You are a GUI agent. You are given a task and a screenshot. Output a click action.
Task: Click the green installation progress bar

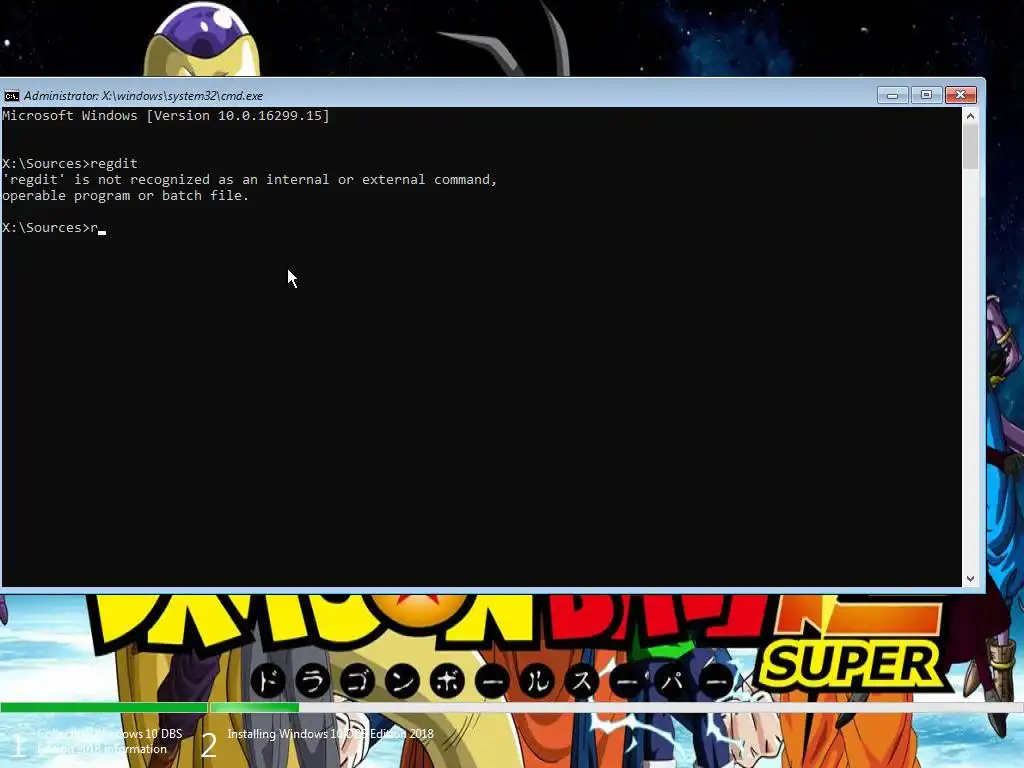pos(150,707)
